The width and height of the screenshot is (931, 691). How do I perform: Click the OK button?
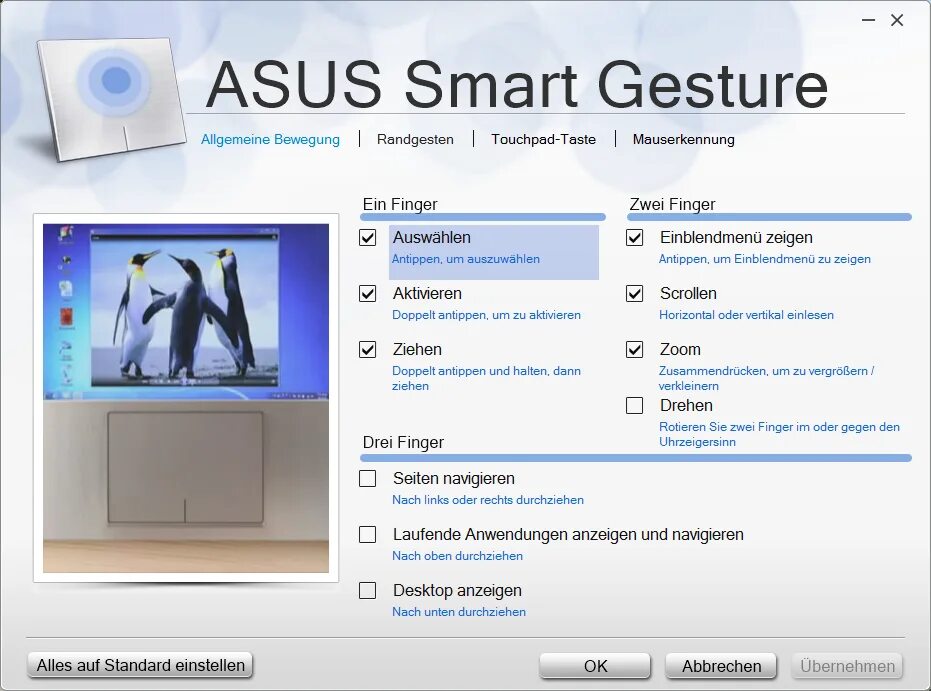[x=595, y=665]
